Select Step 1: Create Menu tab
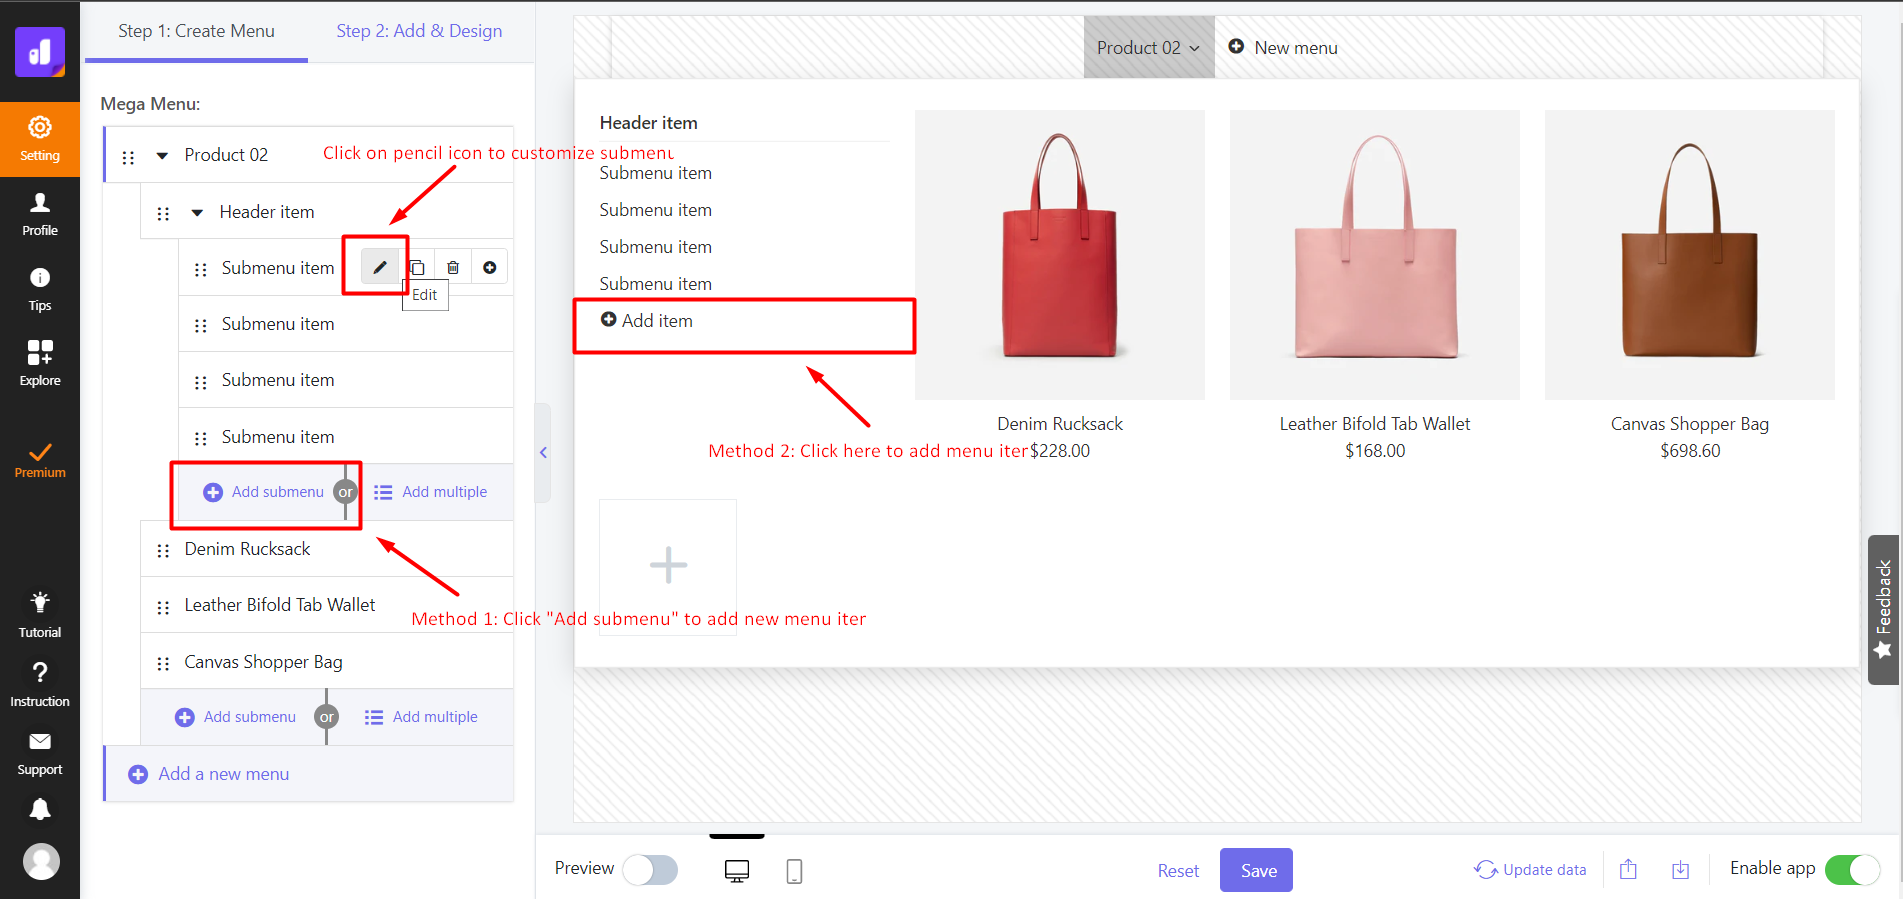The width and height of the screenshot is (1903, 899). (x=196, y=31)
